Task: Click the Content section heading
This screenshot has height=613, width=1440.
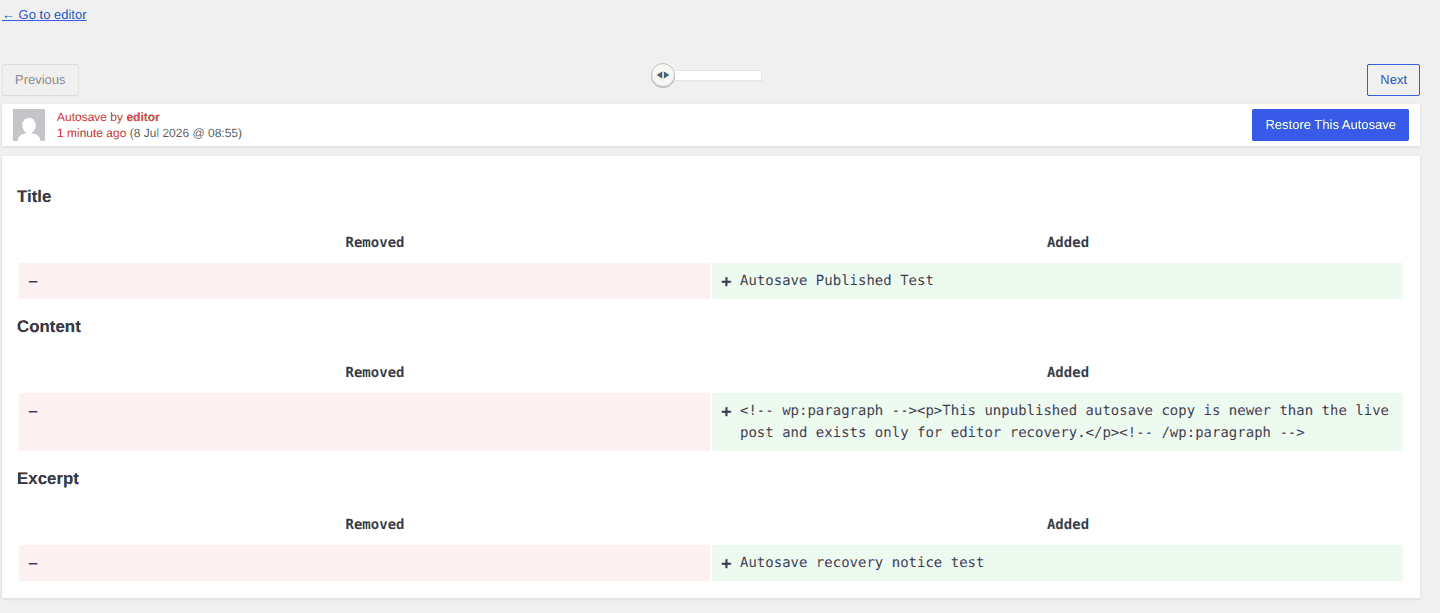Action: pyautogui.click(x=49, y=327)
